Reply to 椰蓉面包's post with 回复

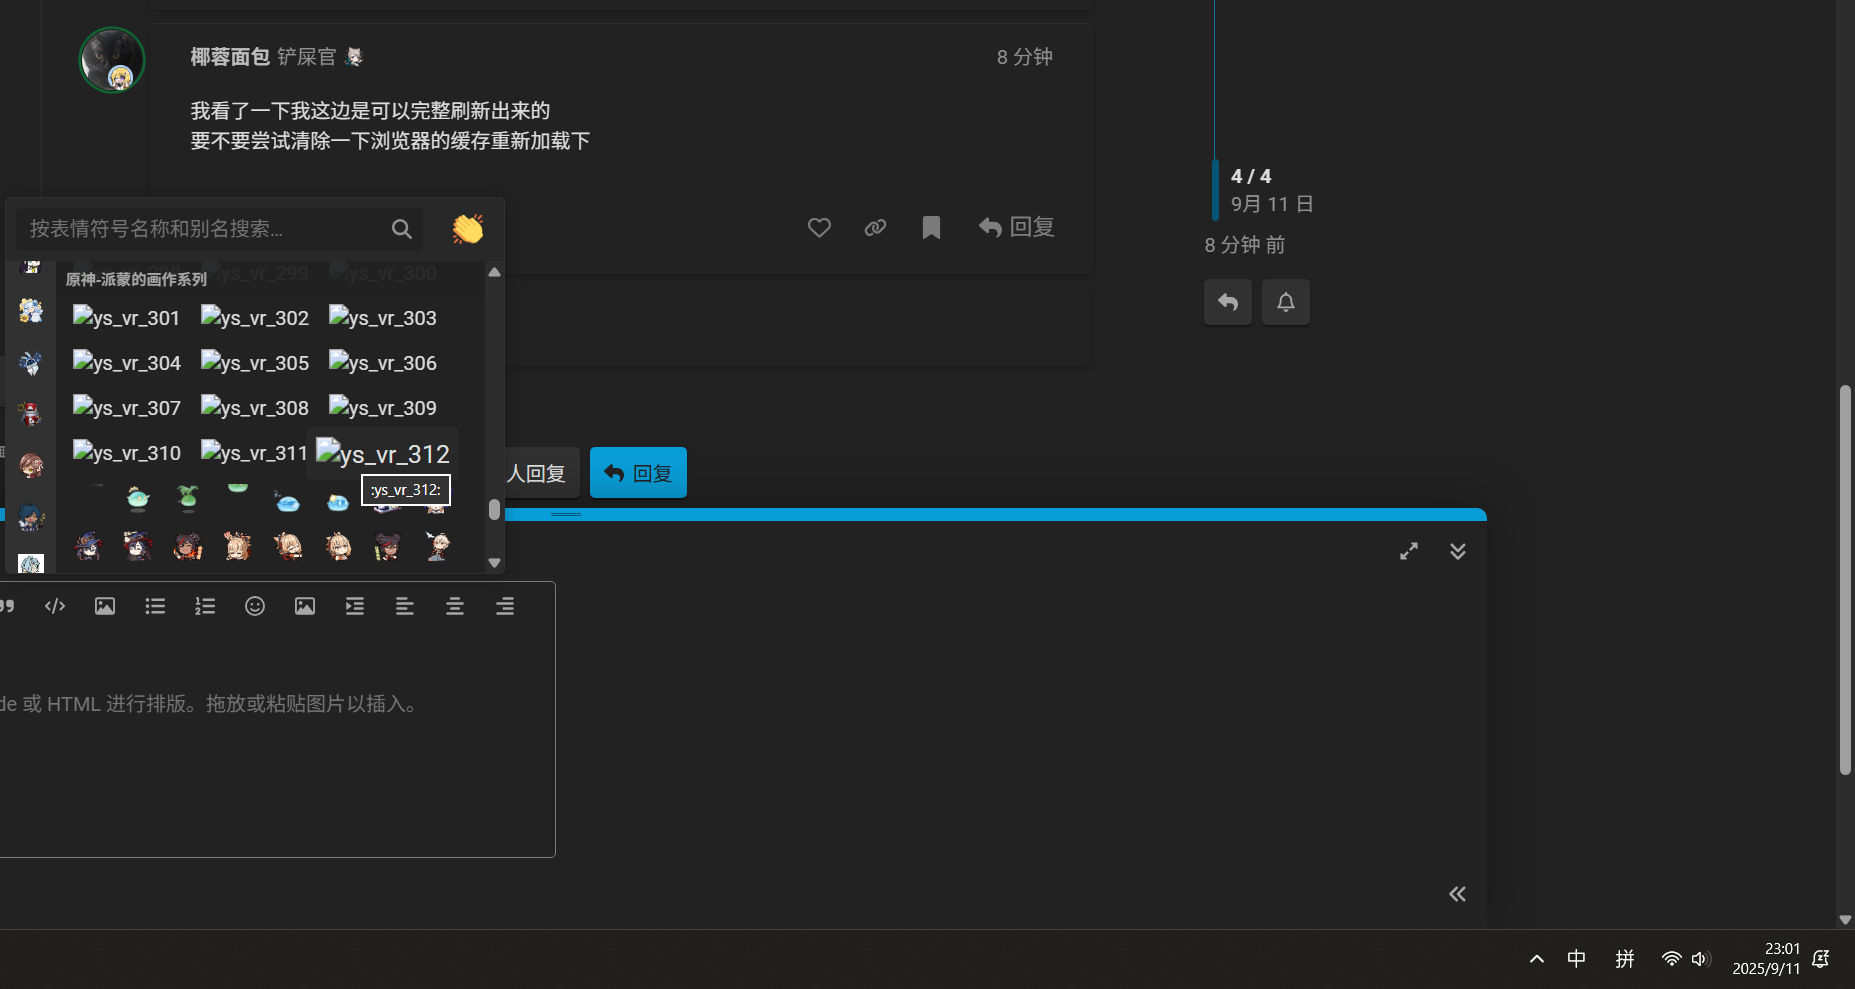(1017, 228)
